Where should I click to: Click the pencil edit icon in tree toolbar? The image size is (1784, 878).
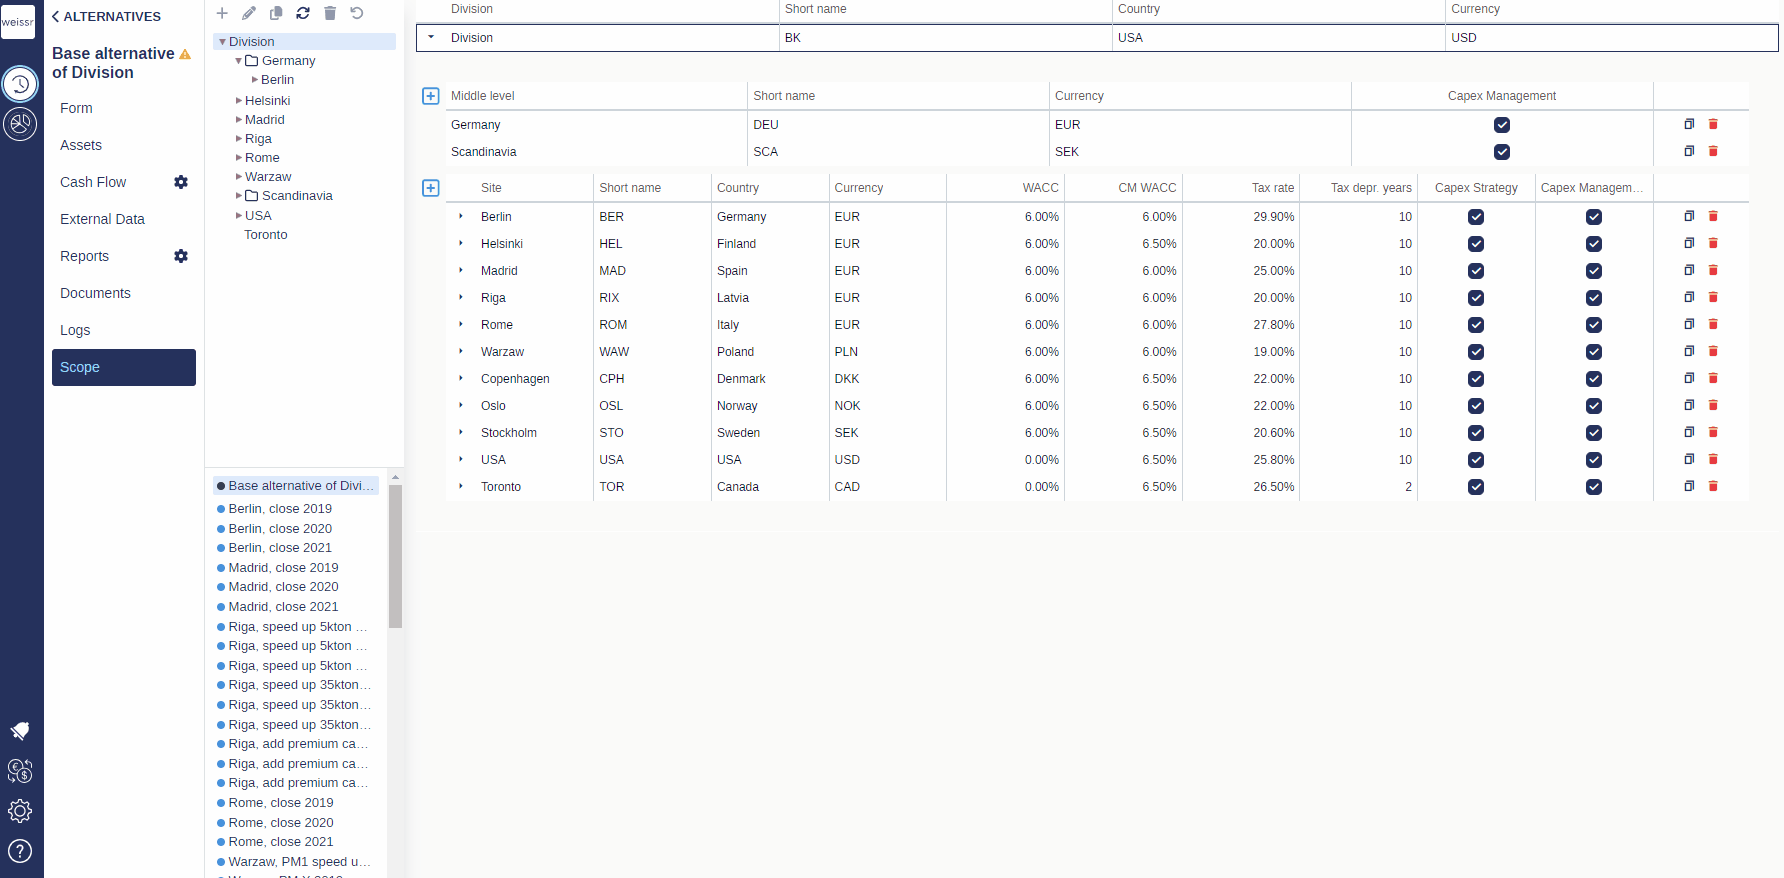[249, 13]
